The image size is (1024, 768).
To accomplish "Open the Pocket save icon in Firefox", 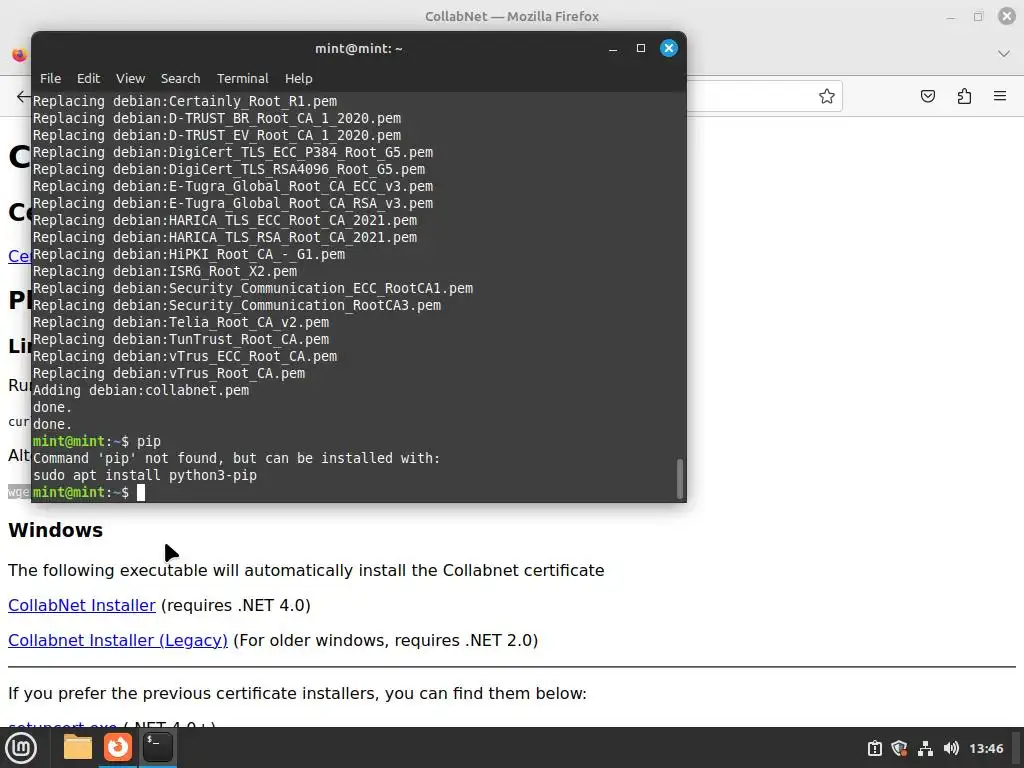I will (927, 96).
